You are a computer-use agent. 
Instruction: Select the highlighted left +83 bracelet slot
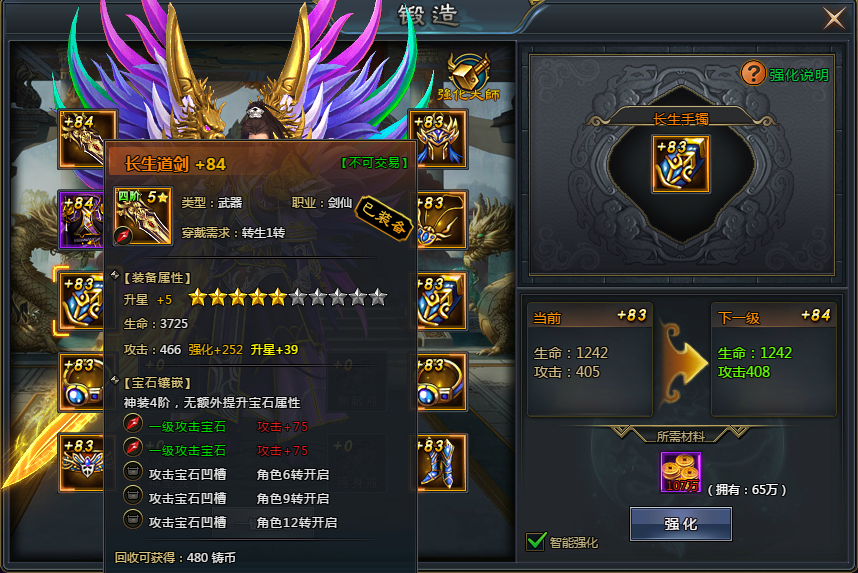[x=82, y=301]
